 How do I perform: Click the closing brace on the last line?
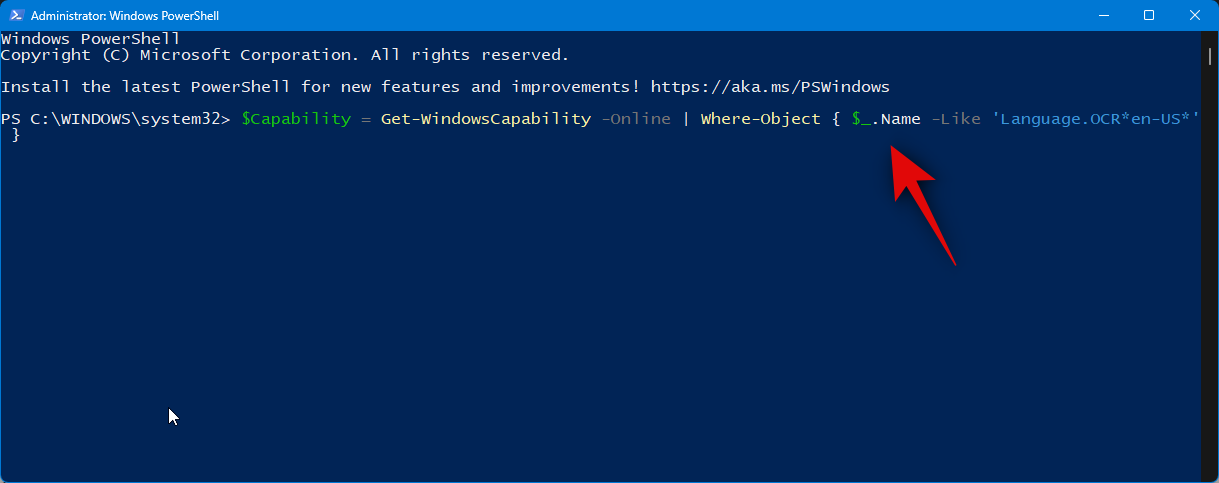tap(15, 135)
